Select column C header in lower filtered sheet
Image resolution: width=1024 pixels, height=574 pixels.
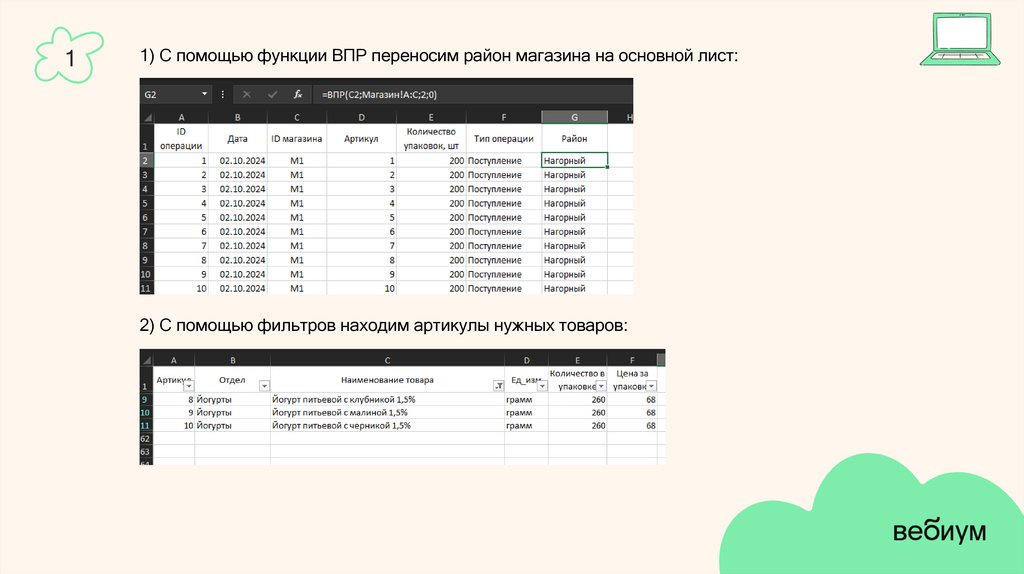click(x=387, y=360)
